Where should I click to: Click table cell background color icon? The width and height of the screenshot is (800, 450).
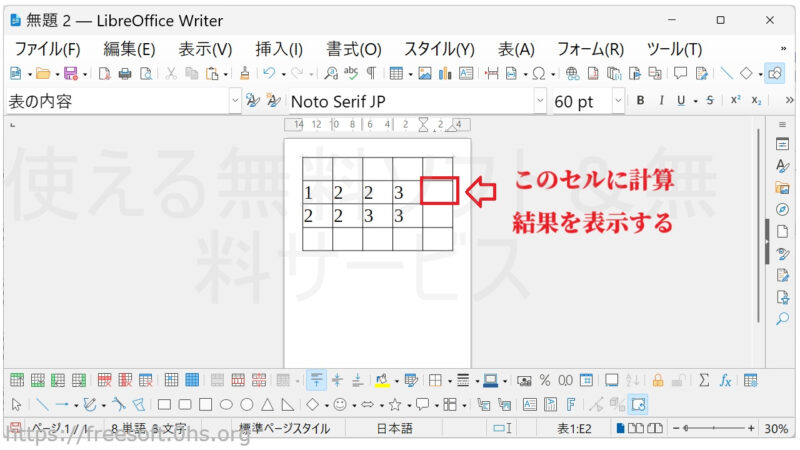(x=382, y=380)
